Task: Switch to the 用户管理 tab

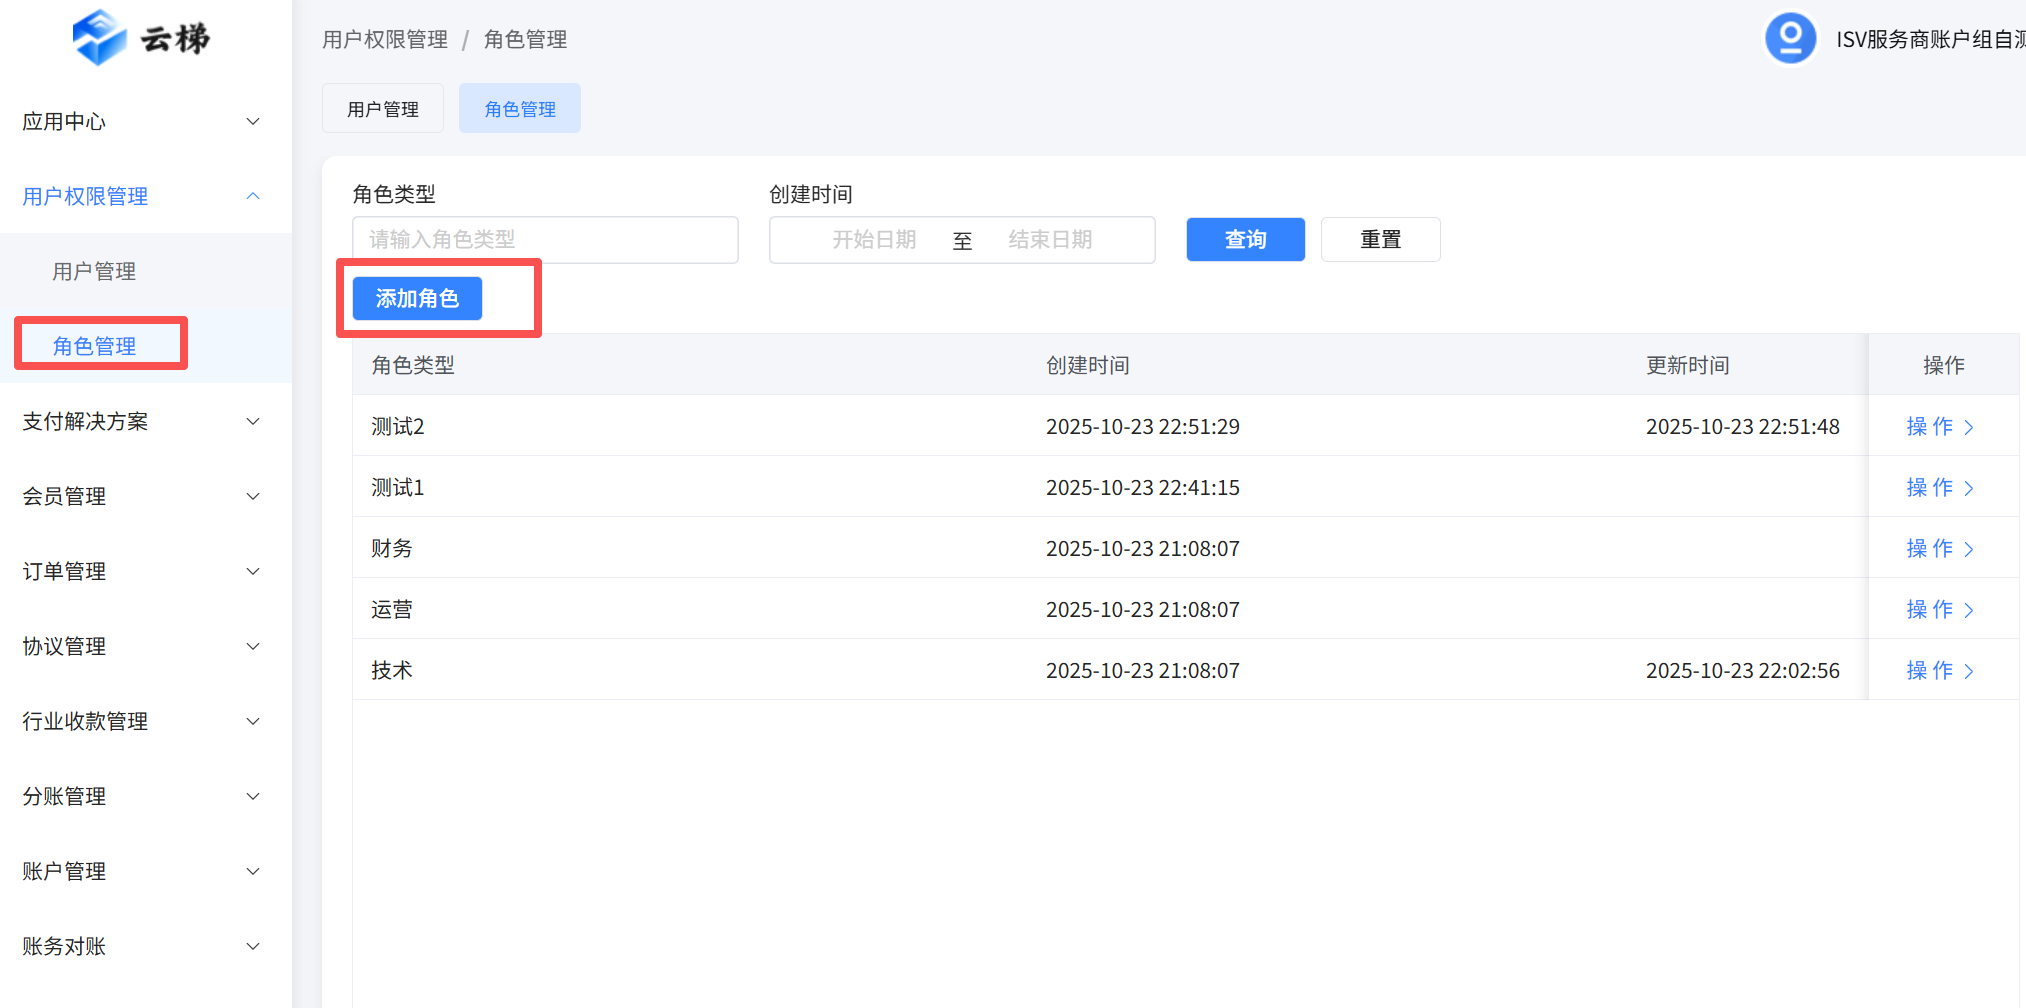Action: (x=382, y=109)
